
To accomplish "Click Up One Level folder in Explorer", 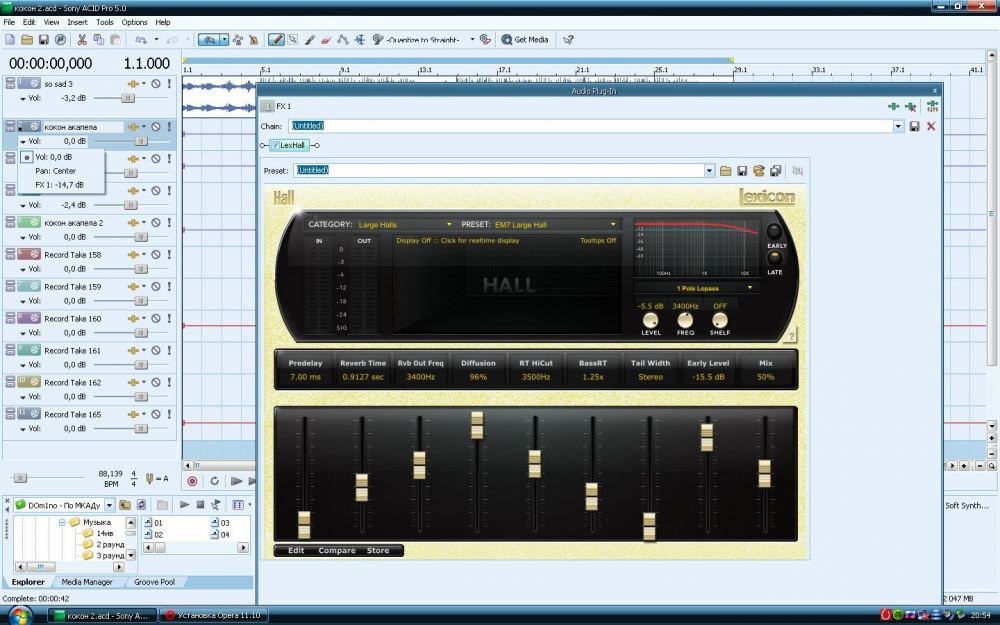I will coord(125,504).
